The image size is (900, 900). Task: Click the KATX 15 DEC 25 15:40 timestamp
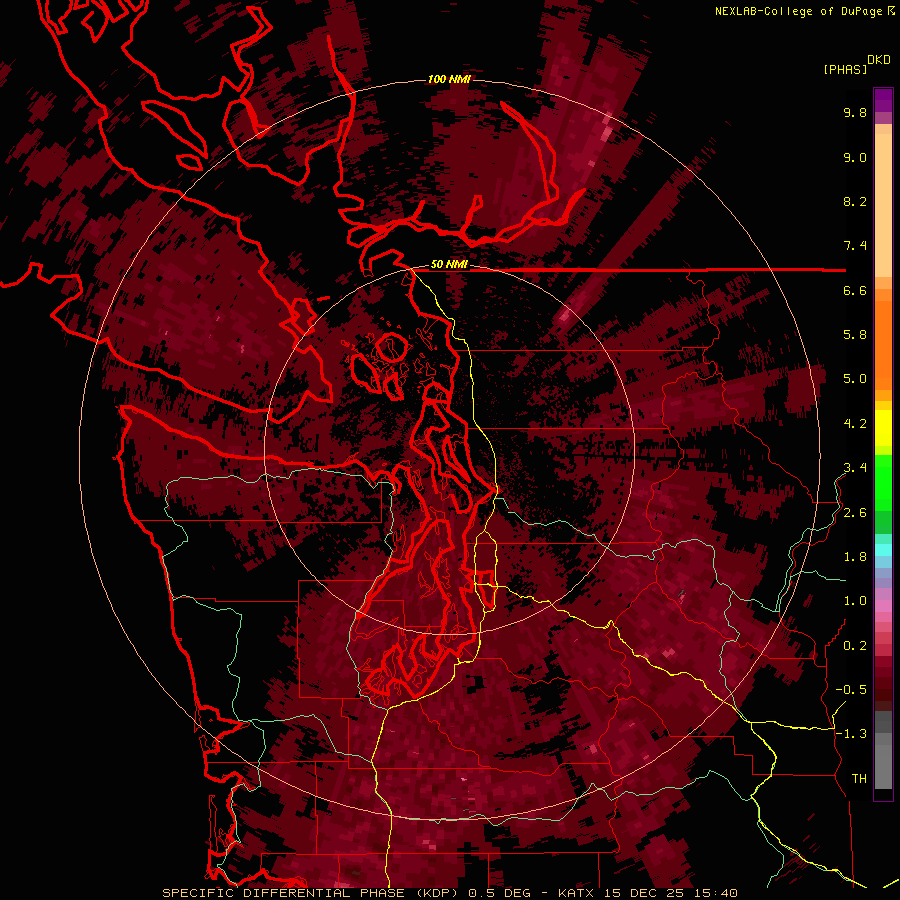pos(647,893)
